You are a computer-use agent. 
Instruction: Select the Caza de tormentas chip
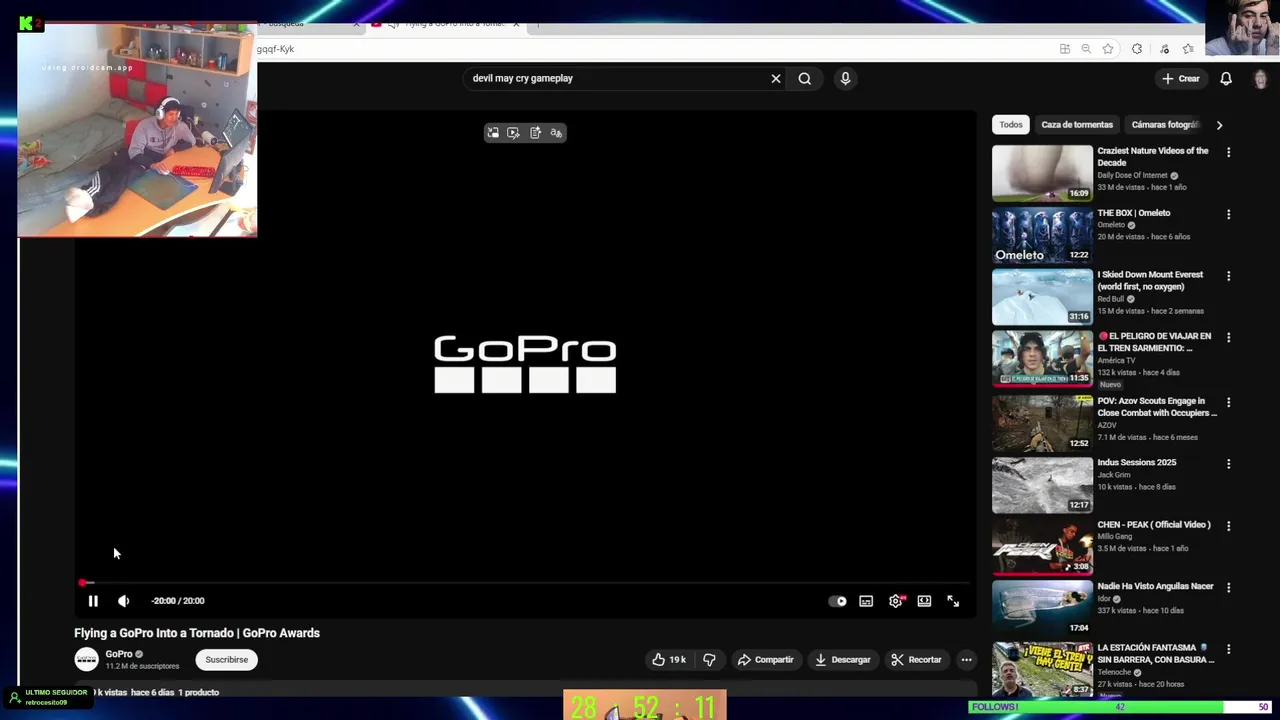pos(1077,125)
